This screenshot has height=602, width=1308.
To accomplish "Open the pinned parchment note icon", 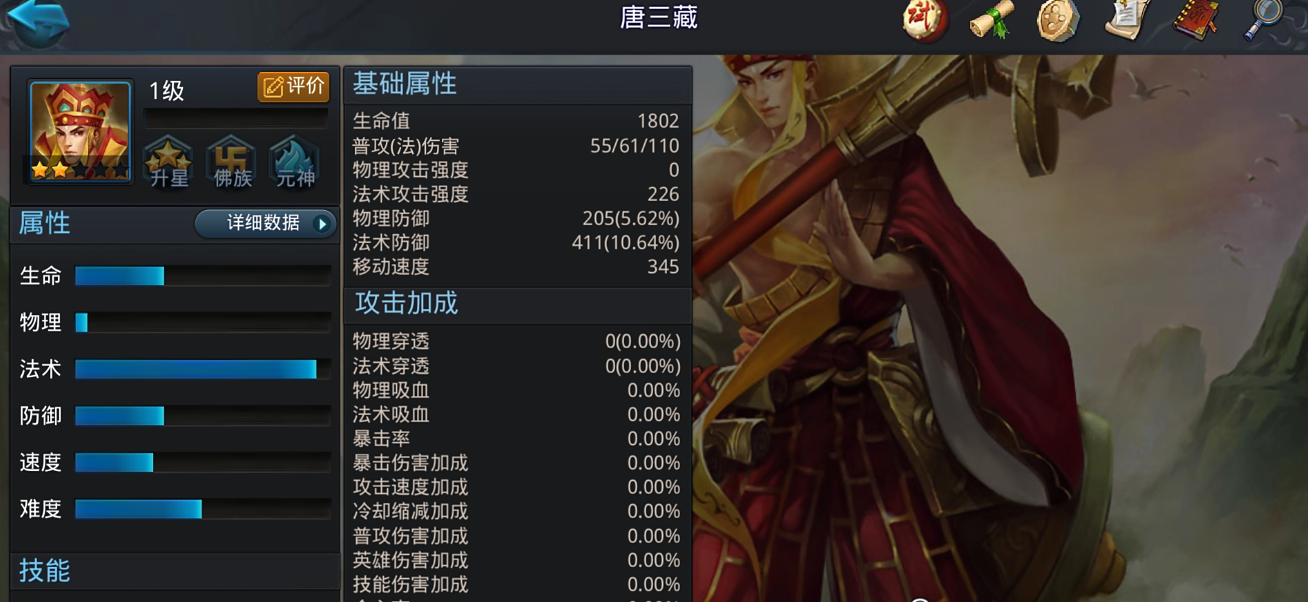I will click(x=1128, y=20).
